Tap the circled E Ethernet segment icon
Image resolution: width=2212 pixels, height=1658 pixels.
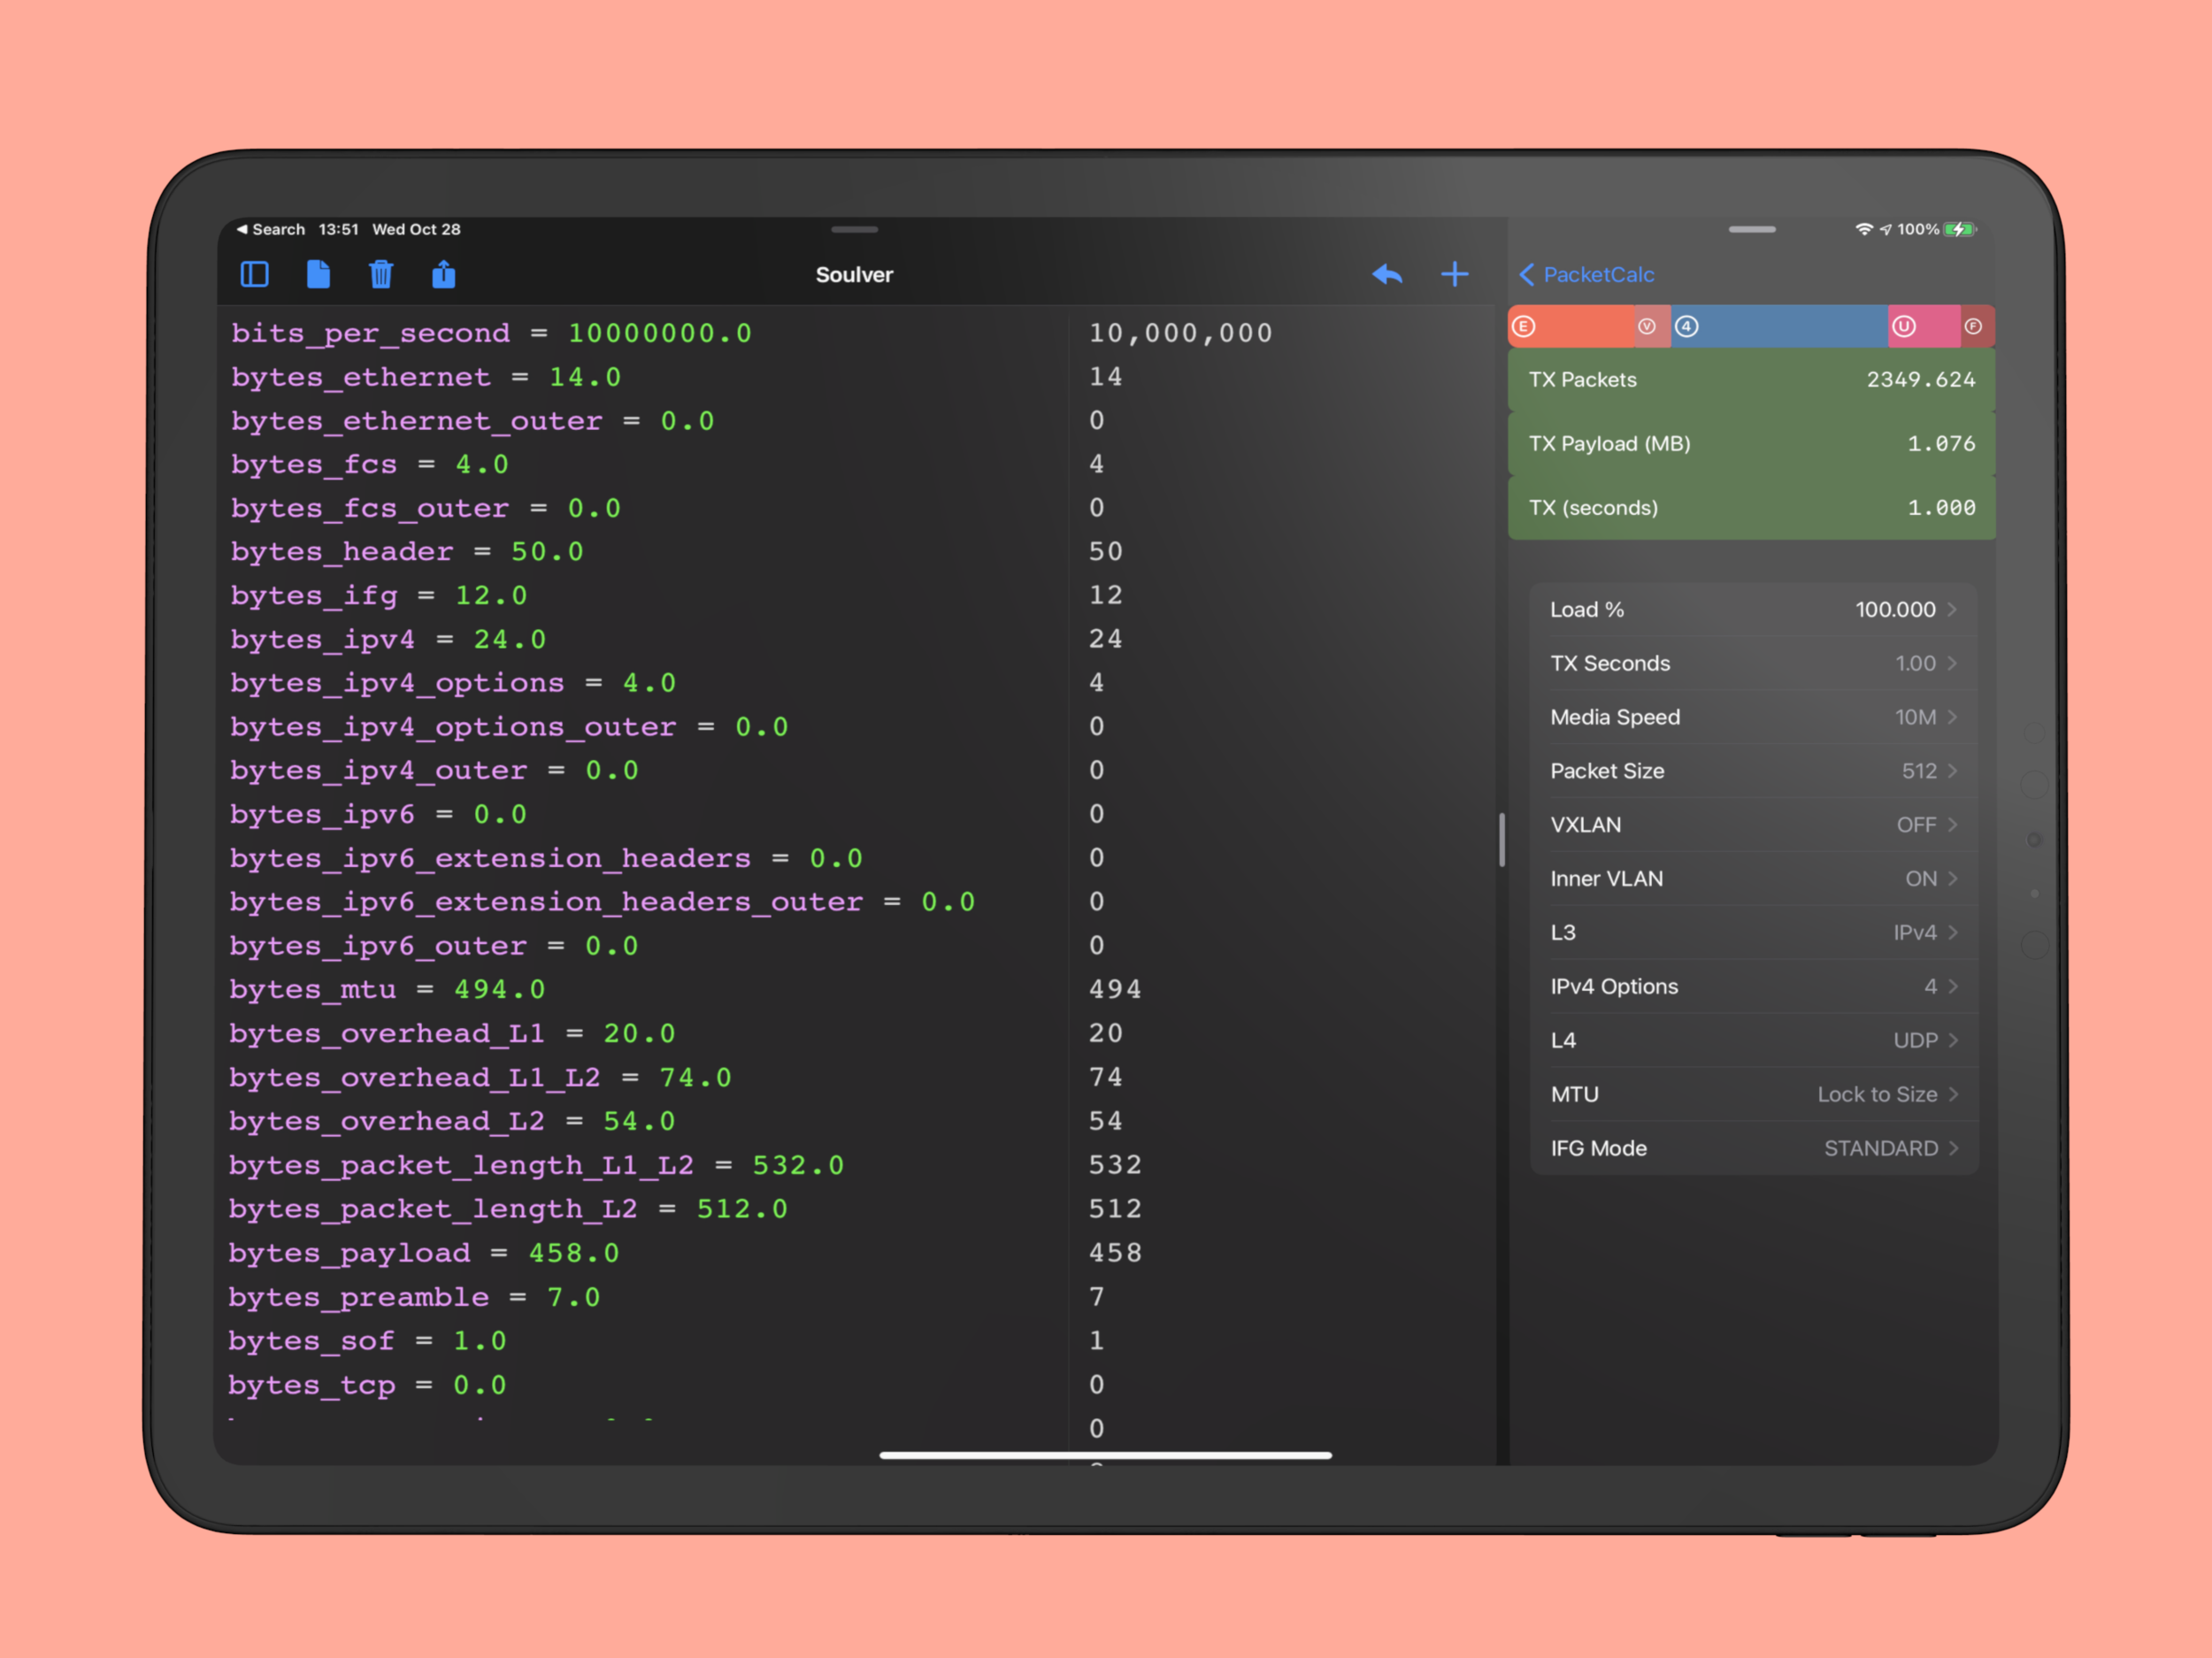coord(1524,327)
